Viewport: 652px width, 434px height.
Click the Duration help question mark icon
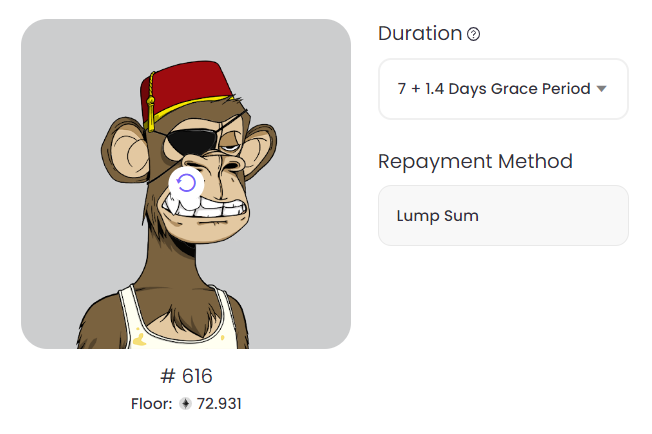click(x=474, y=34)
